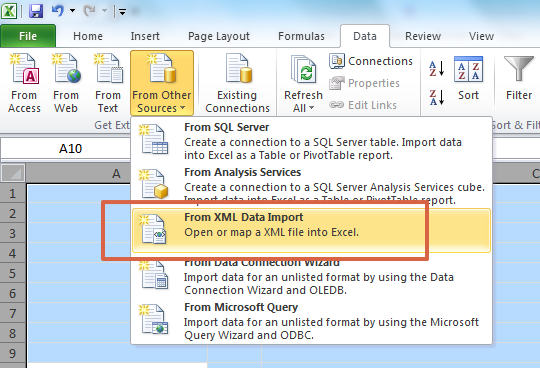Select row 2 header

[x=13, y=213]
